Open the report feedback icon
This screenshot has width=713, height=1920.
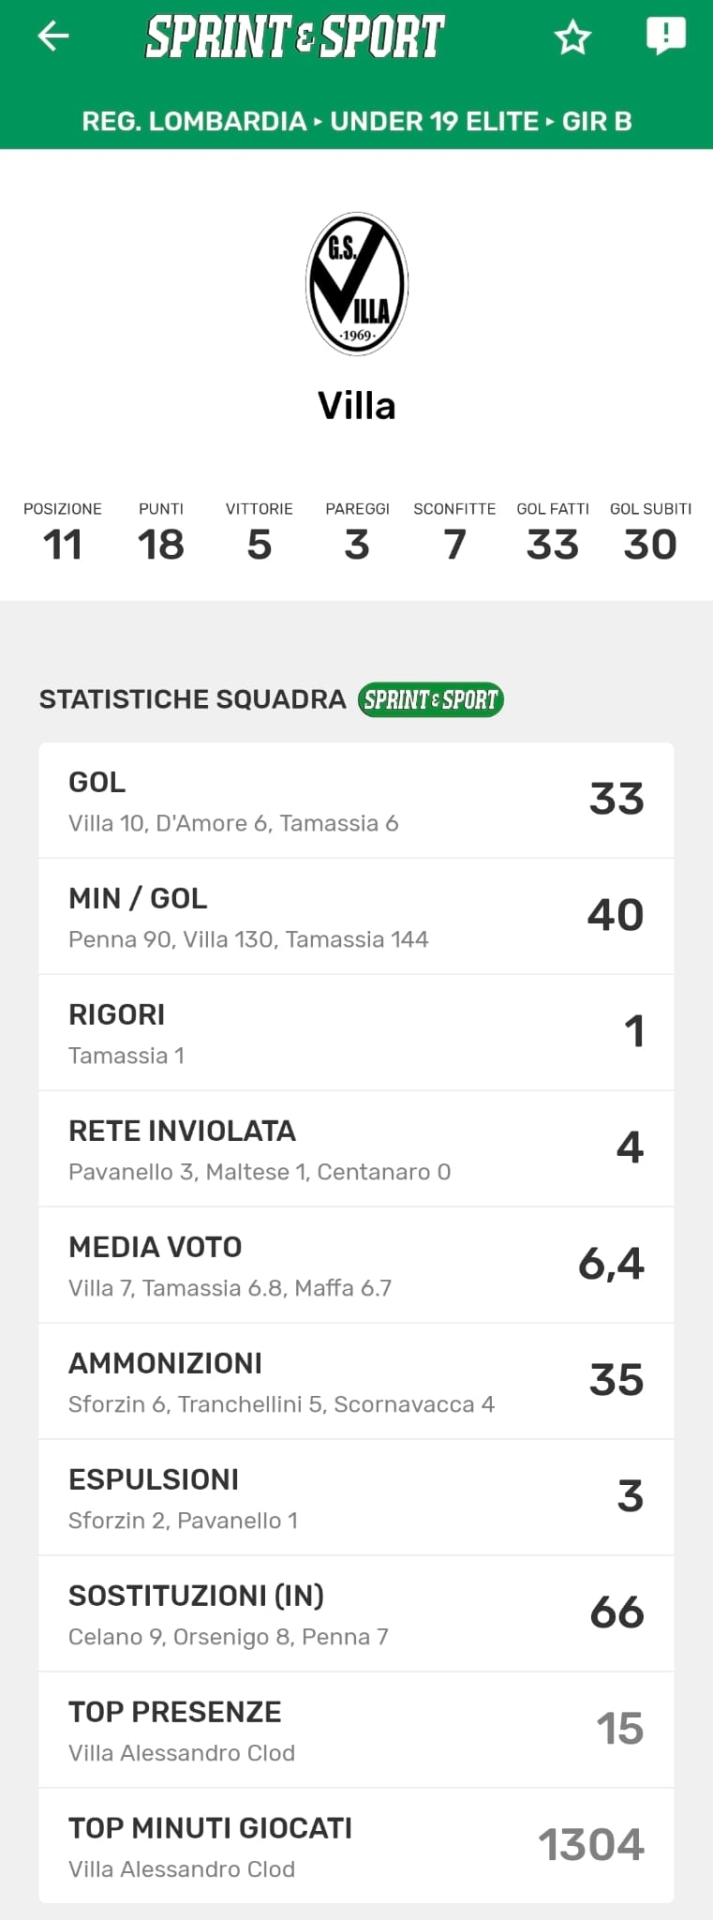pos(665,36)
